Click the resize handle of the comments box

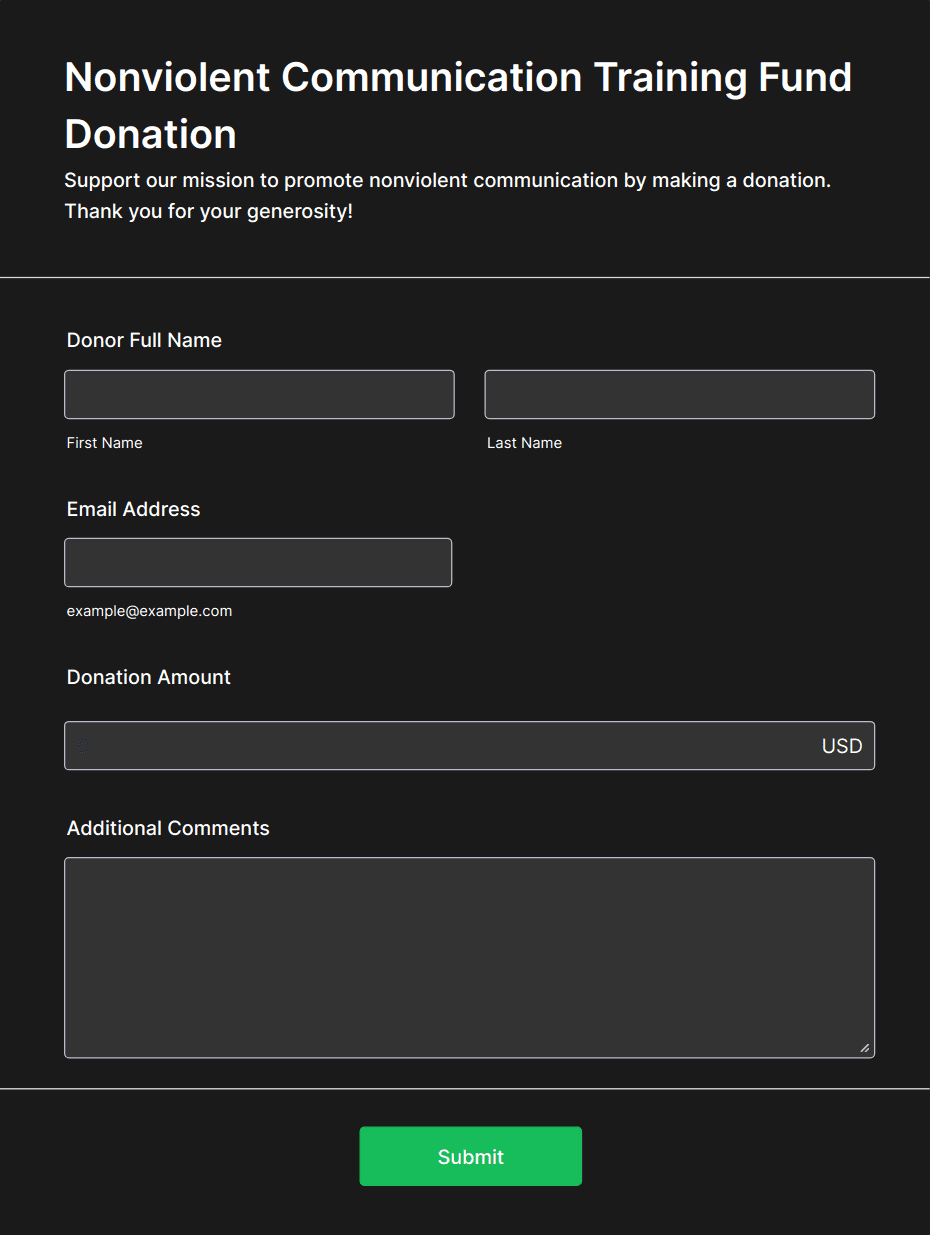click(x=864, y=1047)
